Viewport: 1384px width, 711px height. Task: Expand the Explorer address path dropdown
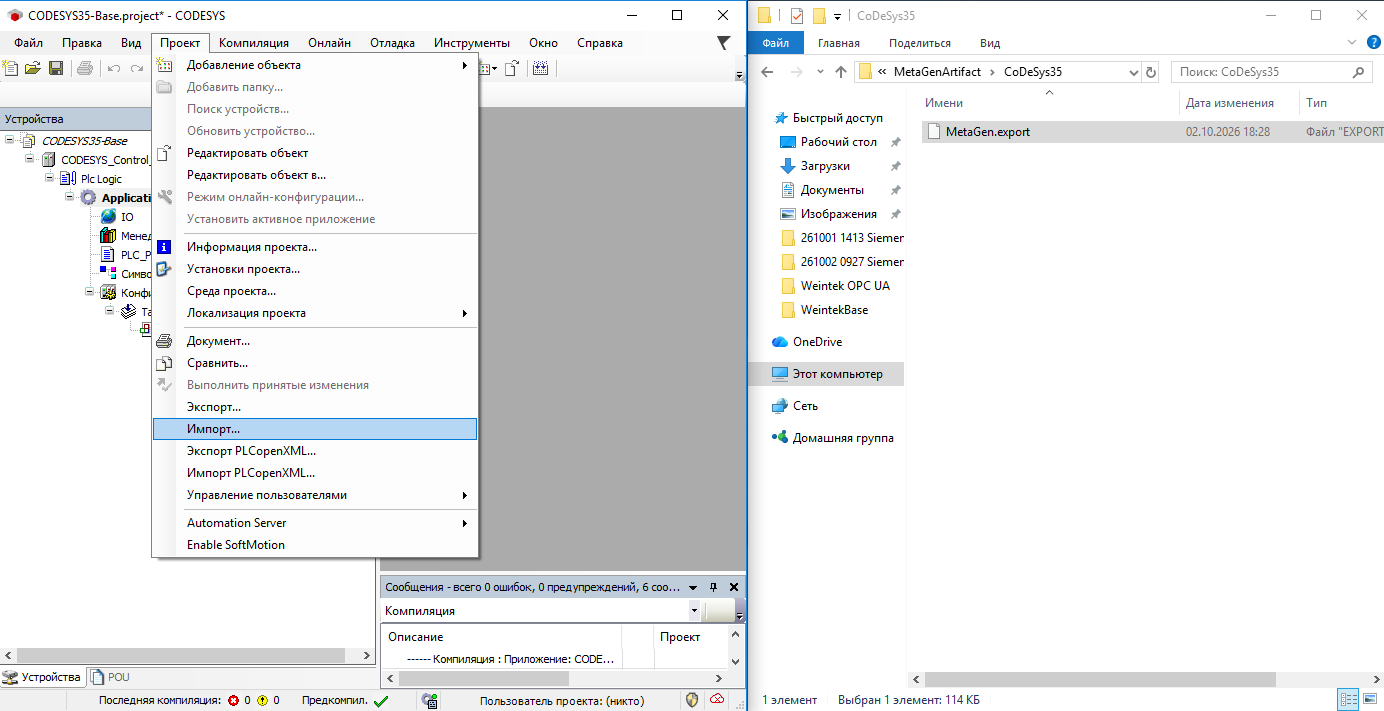1133,72
